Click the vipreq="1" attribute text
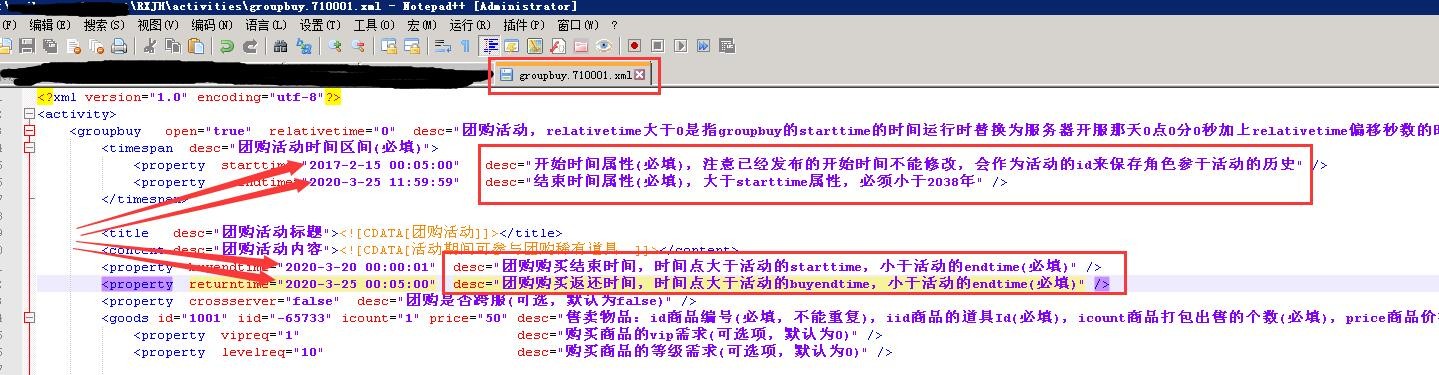 click(x=260, y=335)
